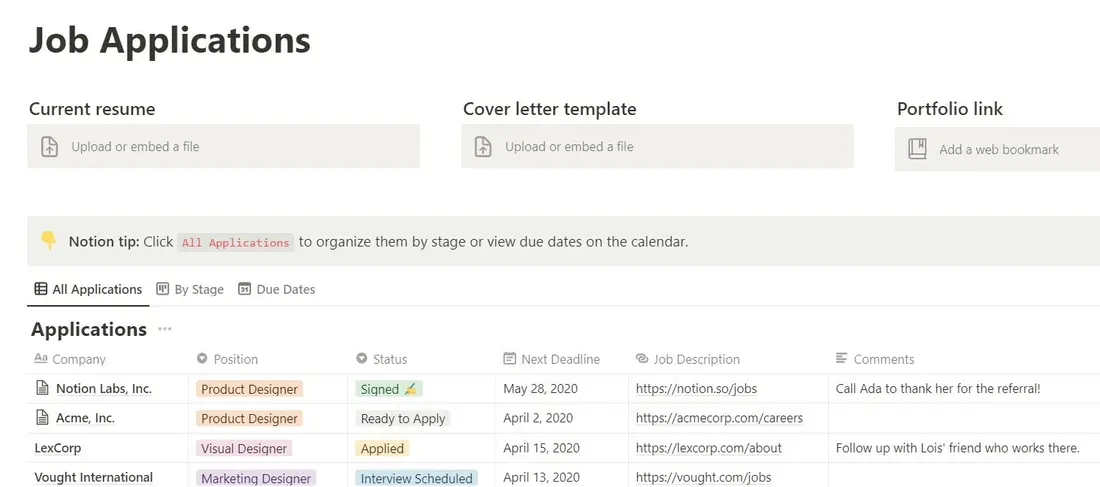
Task: Open the Acme, Inc. page icon
Action: 43,418
